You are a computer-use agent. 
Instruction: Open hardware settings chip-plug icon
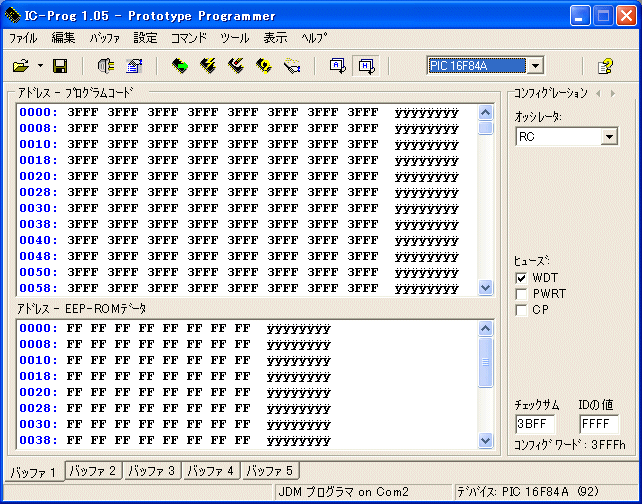point(106,66)
